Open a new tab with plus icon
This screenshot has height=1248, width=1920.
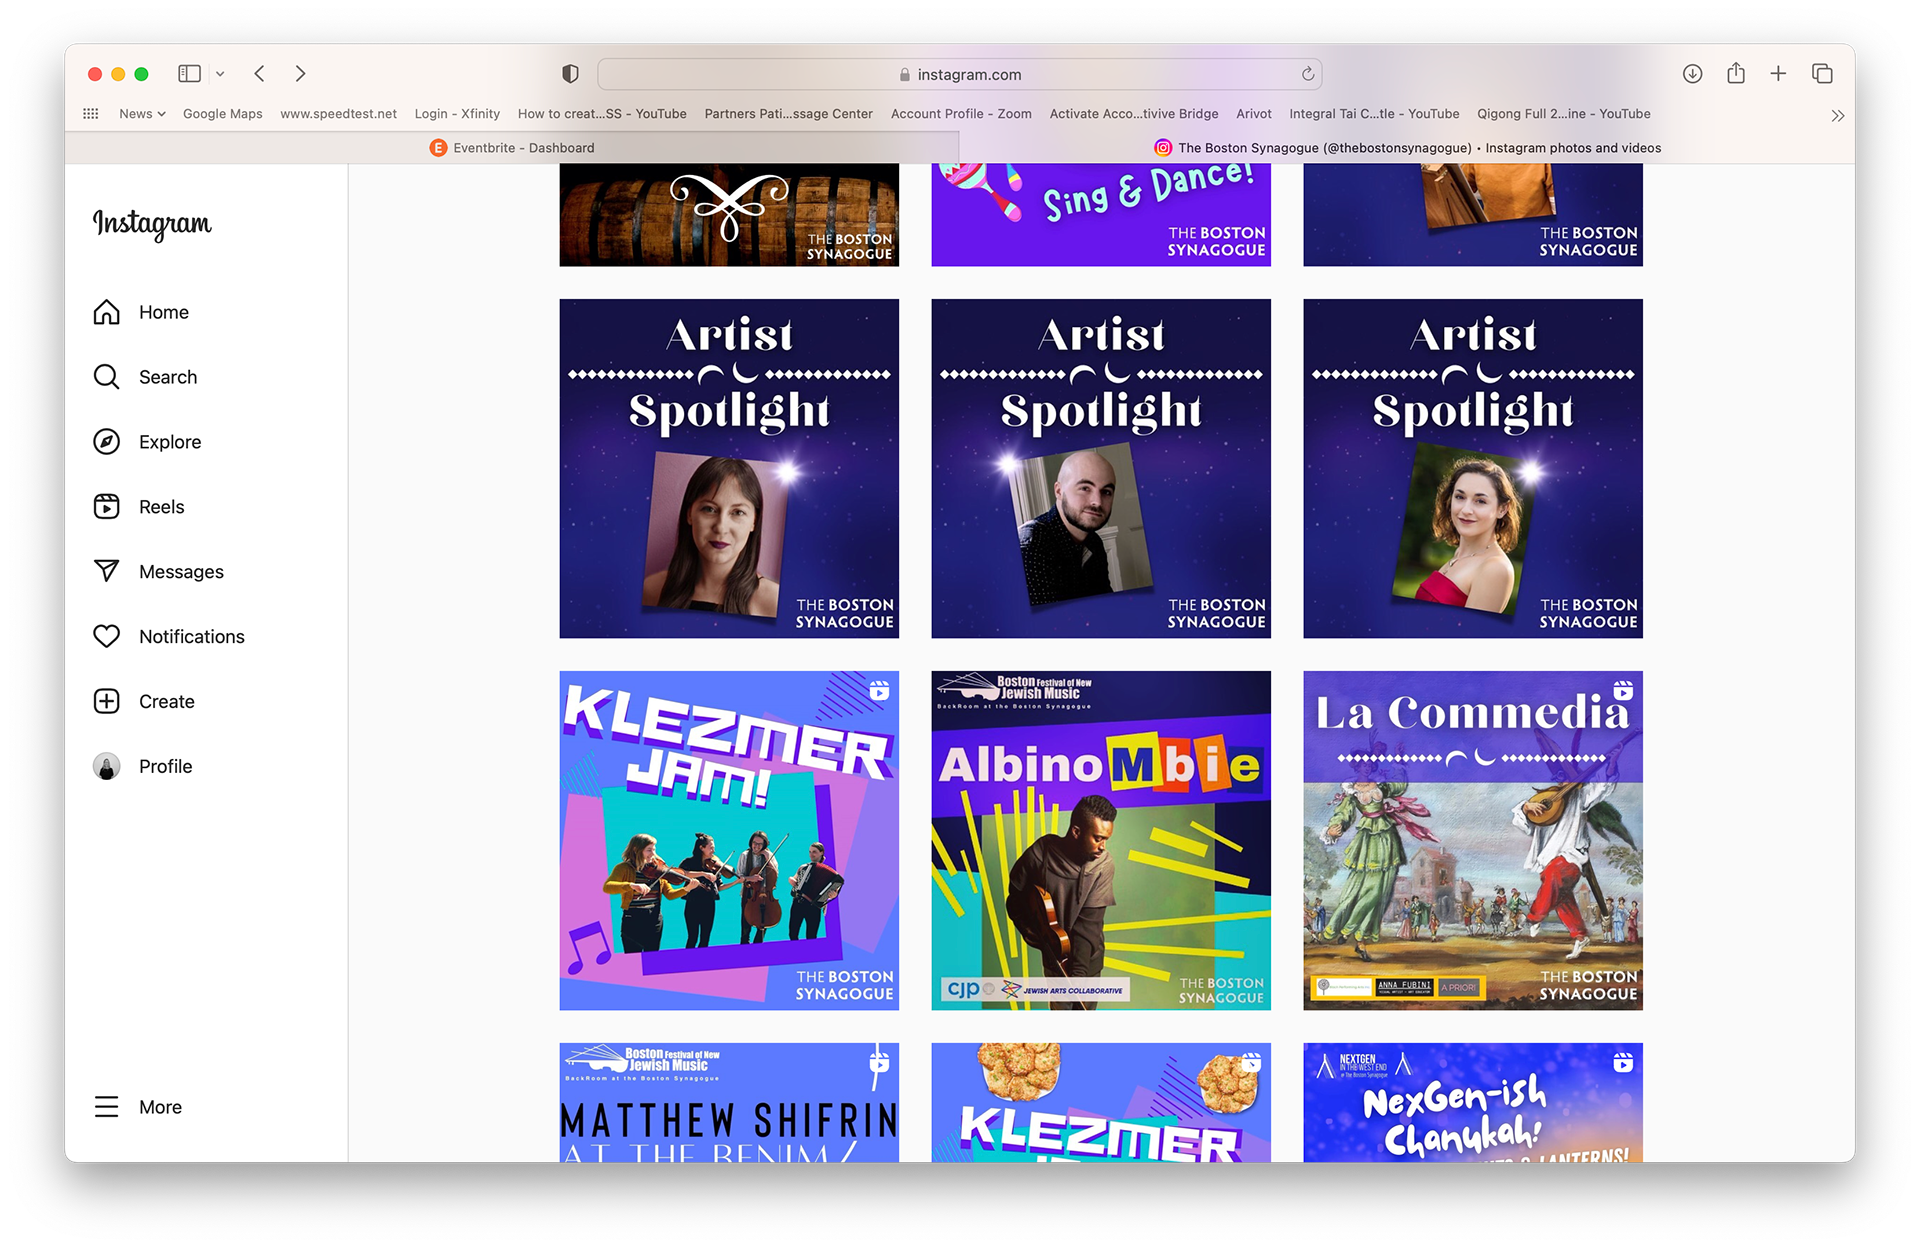point(1778,74)
